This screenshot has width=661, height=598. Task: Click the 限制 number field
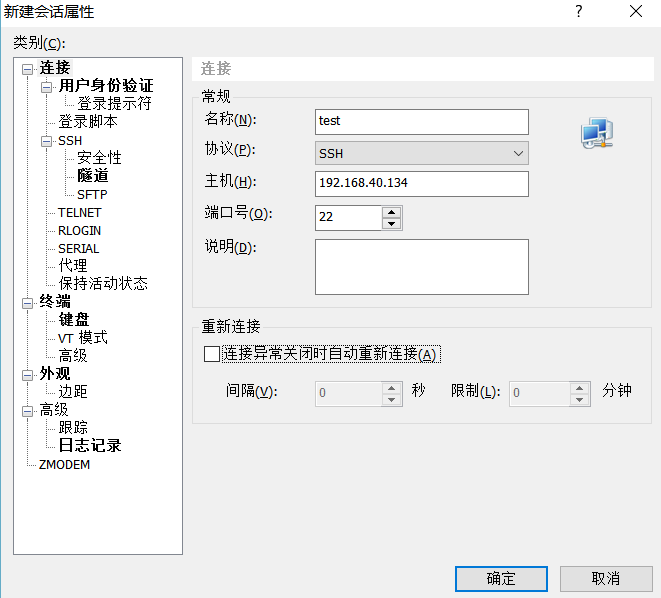(x=540, y=394)
